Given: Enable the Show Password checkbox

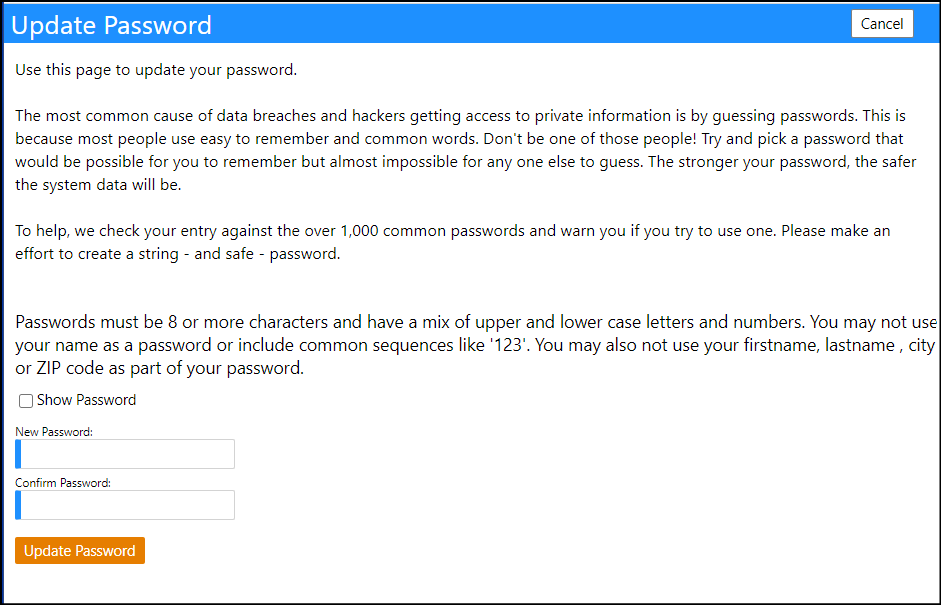Looking at the screenshot, I should click(x=26, y=401).
